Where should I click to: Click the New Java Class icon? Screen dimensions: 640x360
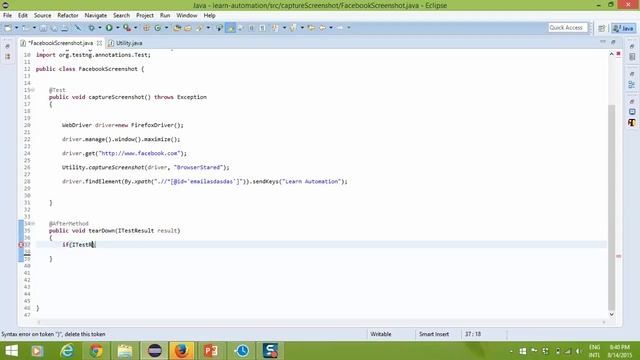point(158,28)
